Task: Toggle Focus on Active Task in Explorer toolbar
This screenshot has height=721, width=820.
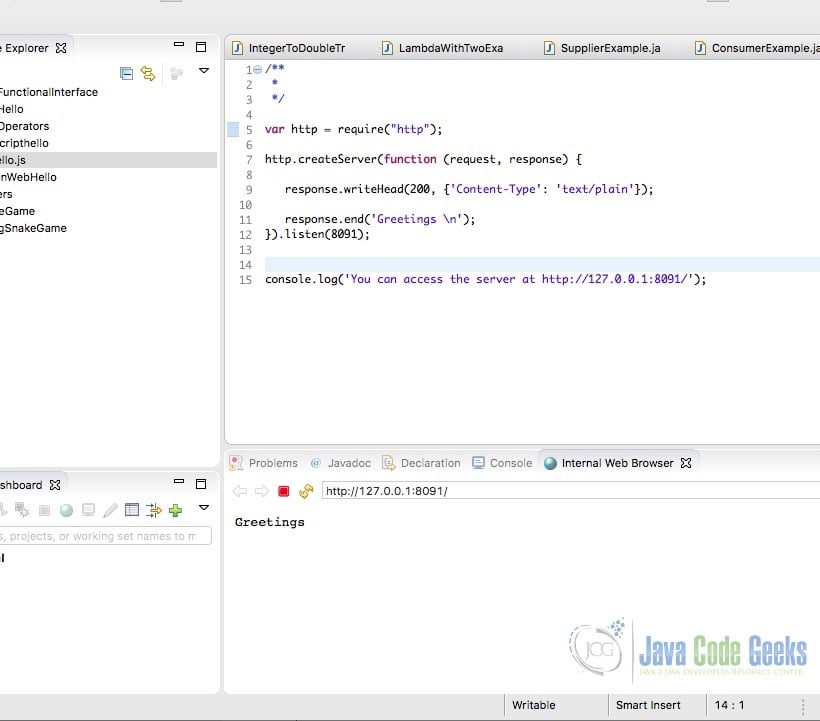Action: (177, 72)
